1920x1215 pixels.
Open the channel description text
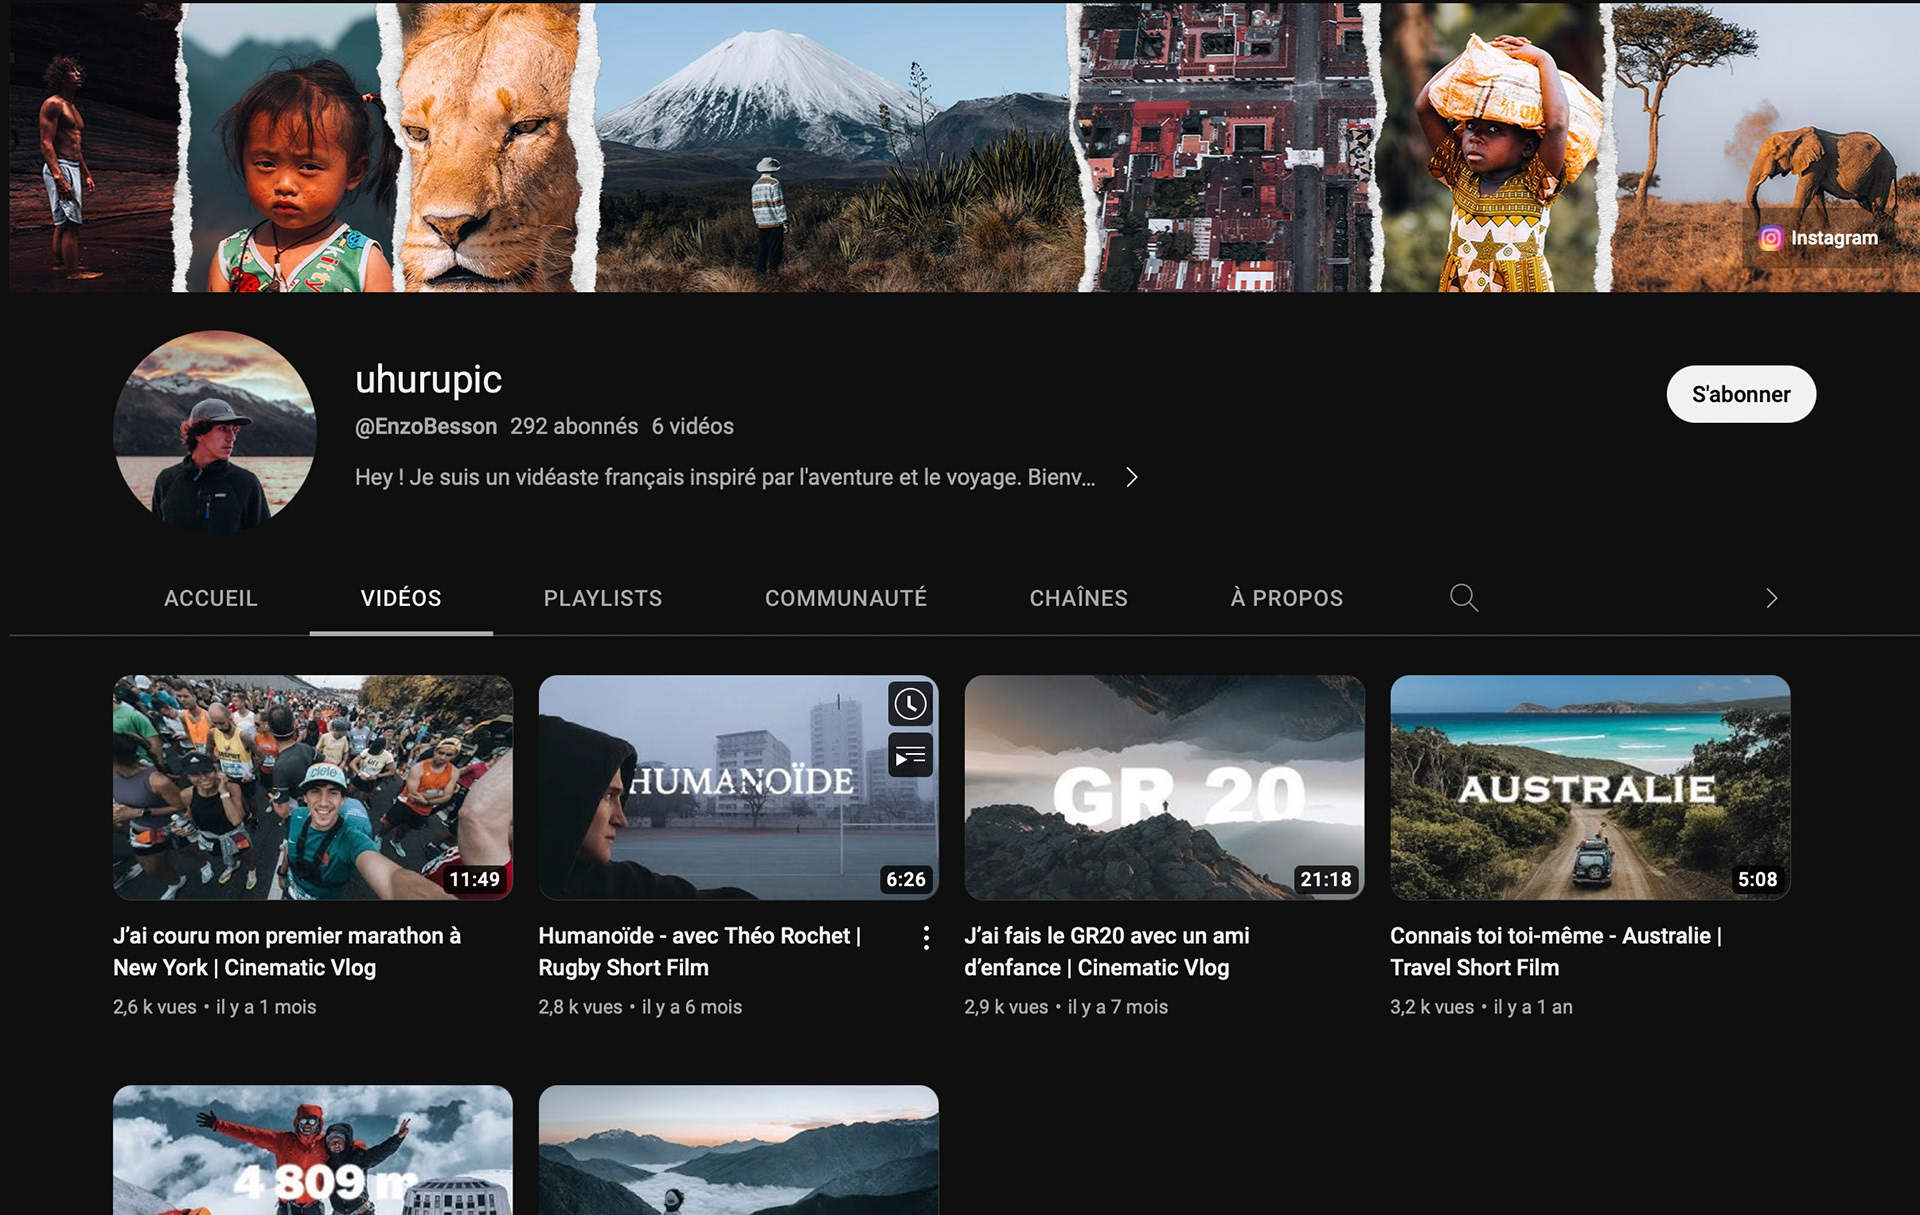[x=725, y=477]
